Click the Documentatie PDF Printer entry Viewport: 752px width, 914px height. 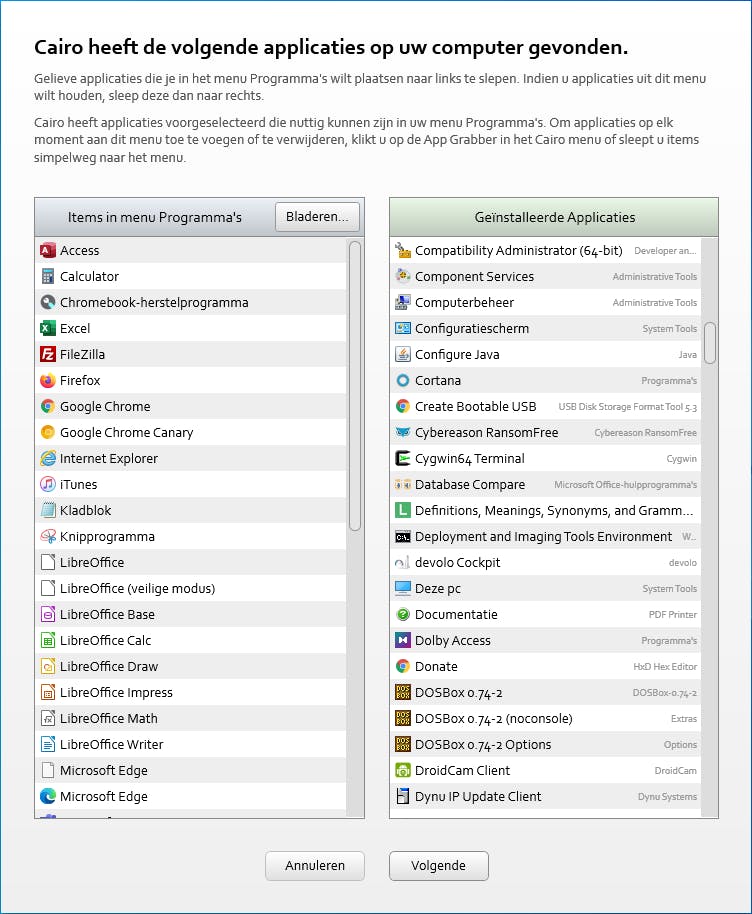(x=545, y=614)
